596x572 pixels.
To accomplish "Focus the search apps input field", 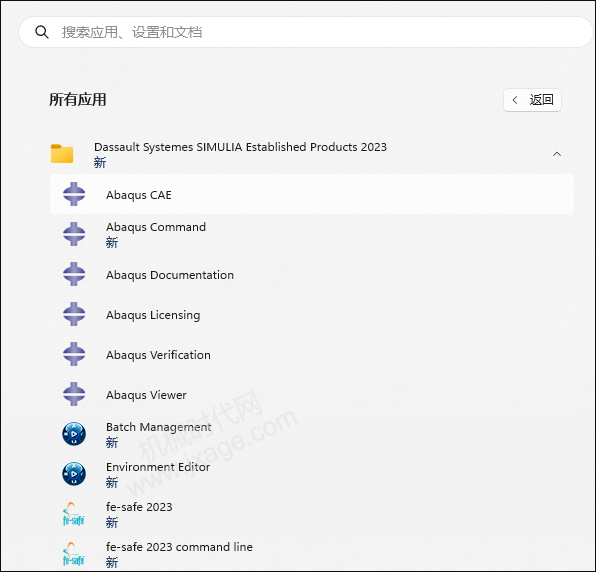I will pos(306,32).
